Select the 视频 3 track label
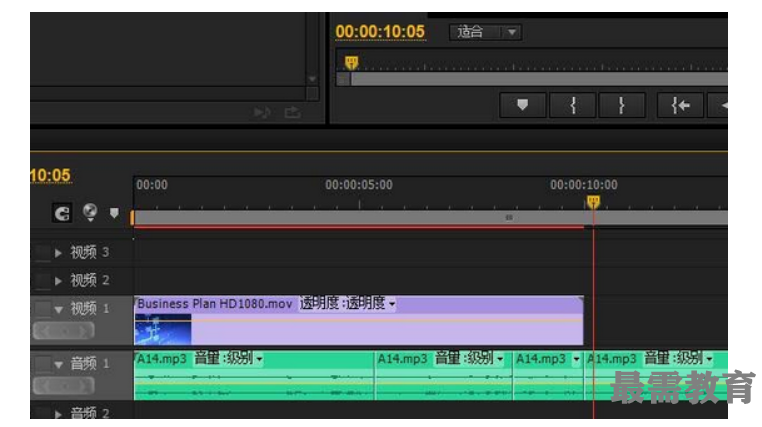 pos(89,252)
